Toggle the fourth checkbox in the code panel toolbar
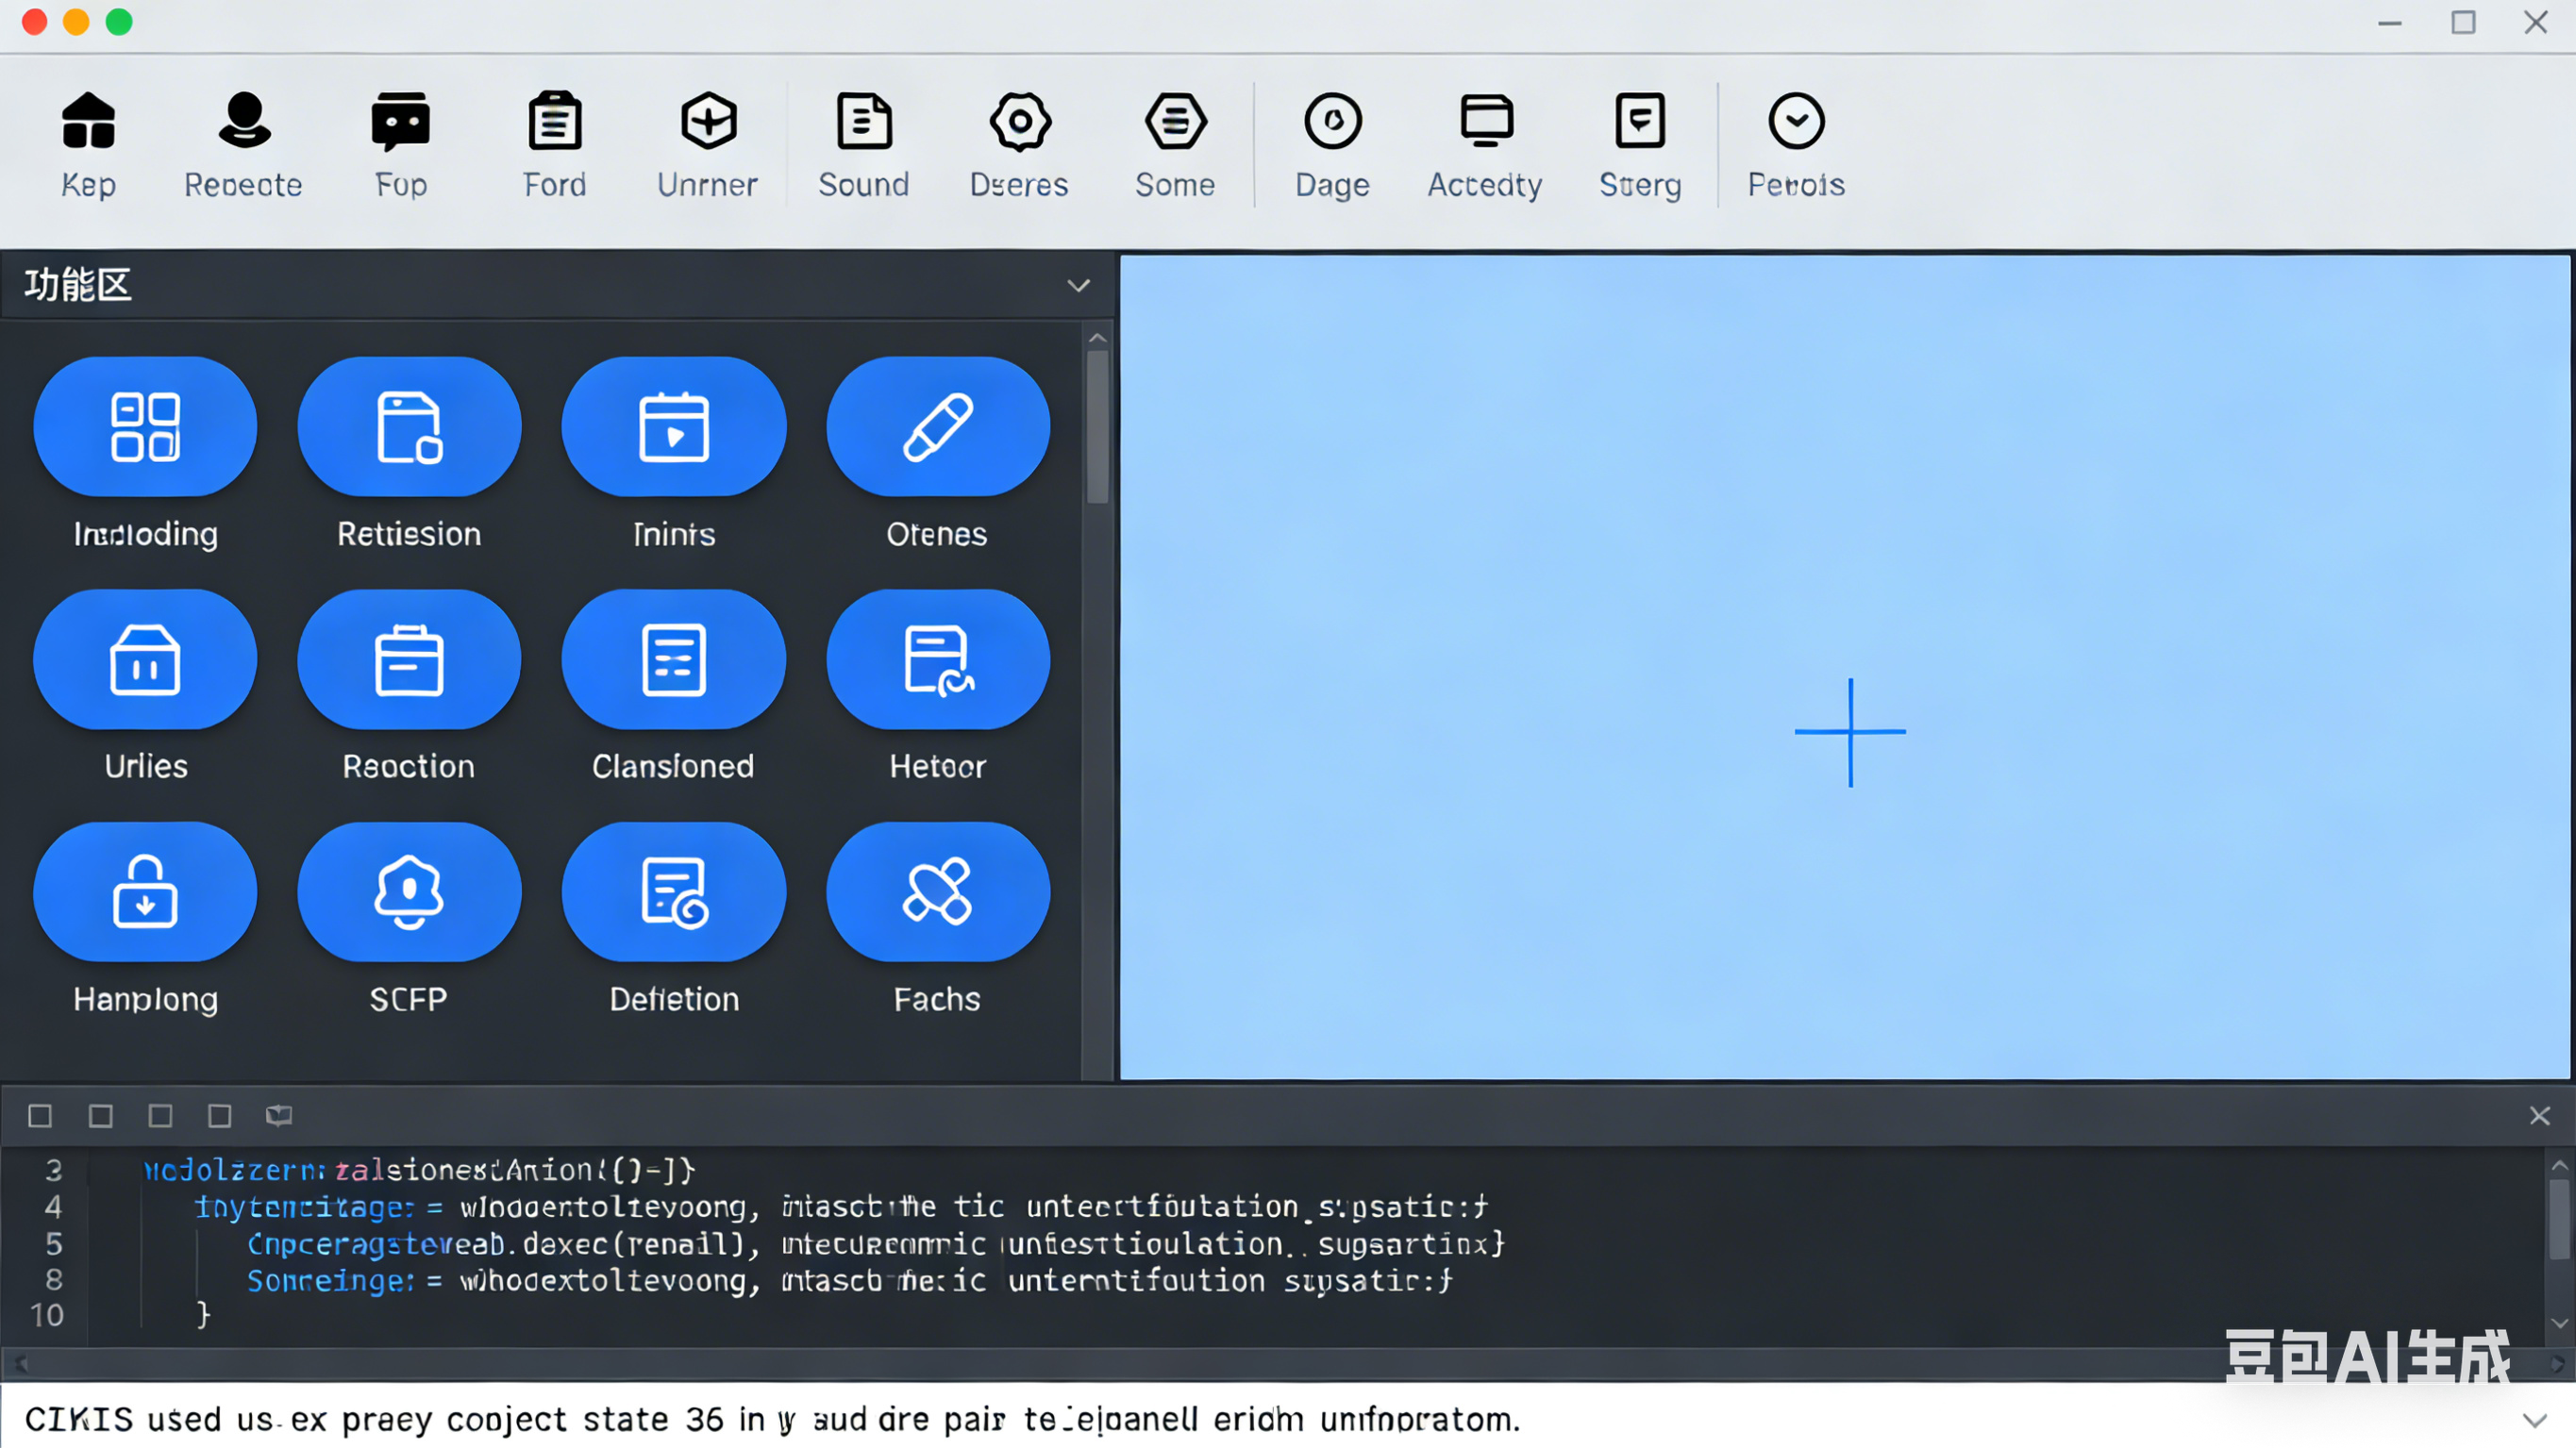This screenshot has height=1448, width=2576. [220, 1116]
